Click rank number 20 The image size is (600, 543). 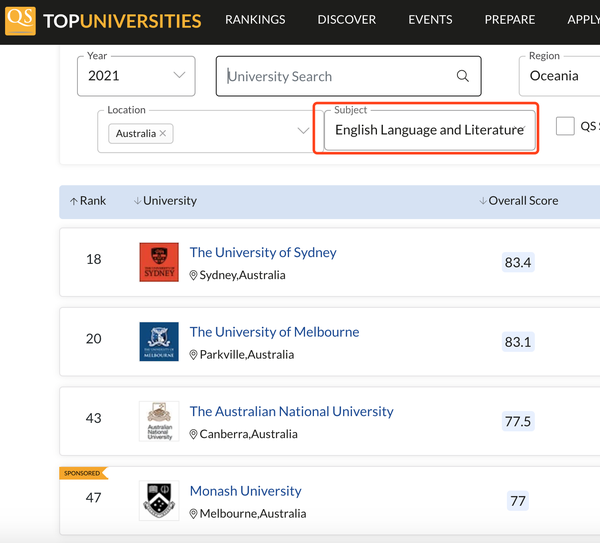tap(94, 339)
